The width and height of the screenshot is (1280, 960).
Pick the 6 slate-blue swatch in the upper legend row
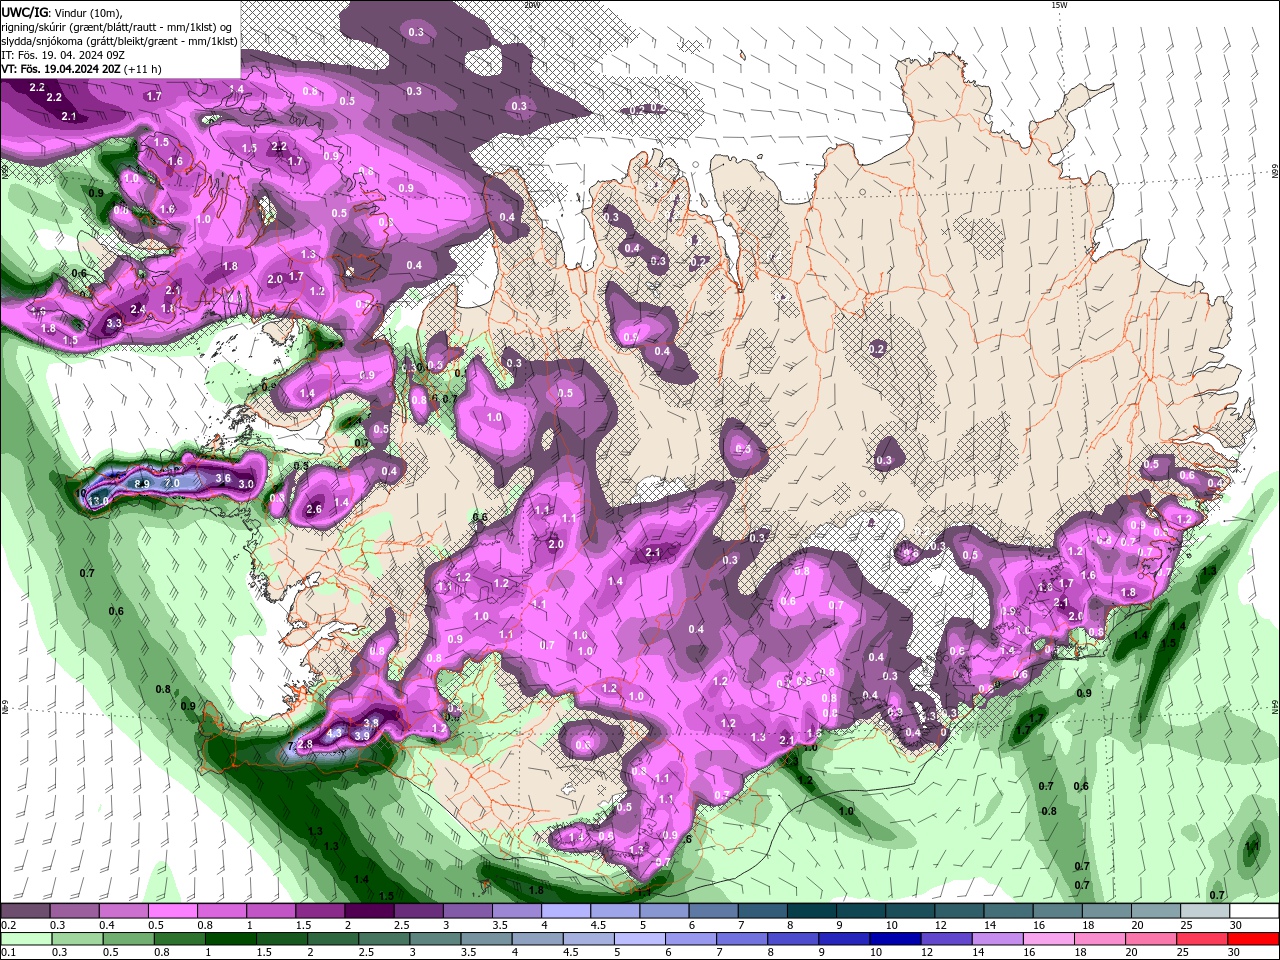click(x=712, y=911)
